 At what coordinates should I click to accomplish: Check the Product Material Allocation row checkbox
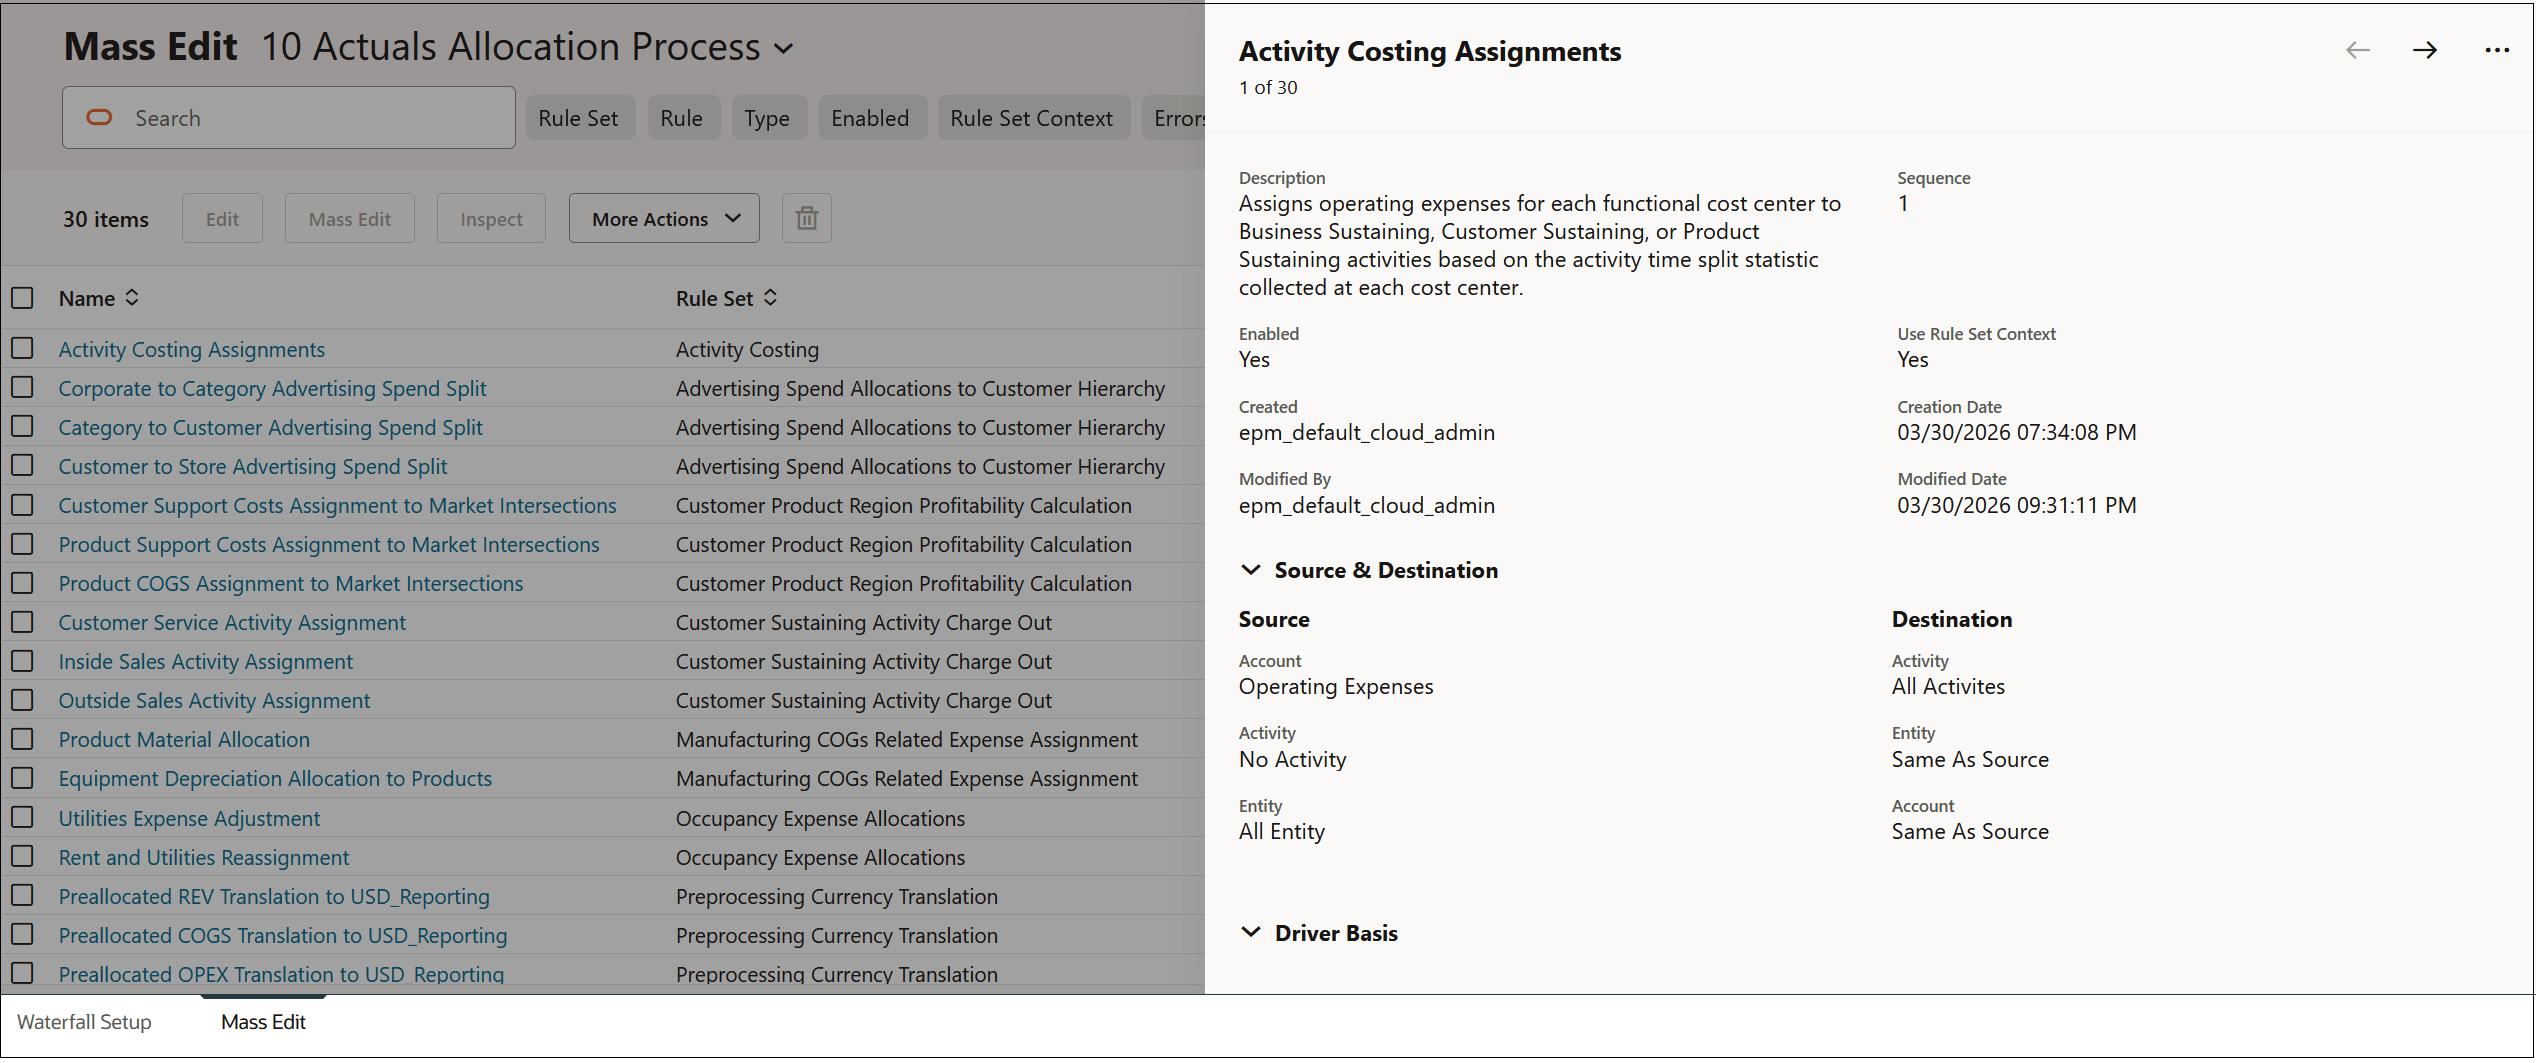click(x=22, y=739)
